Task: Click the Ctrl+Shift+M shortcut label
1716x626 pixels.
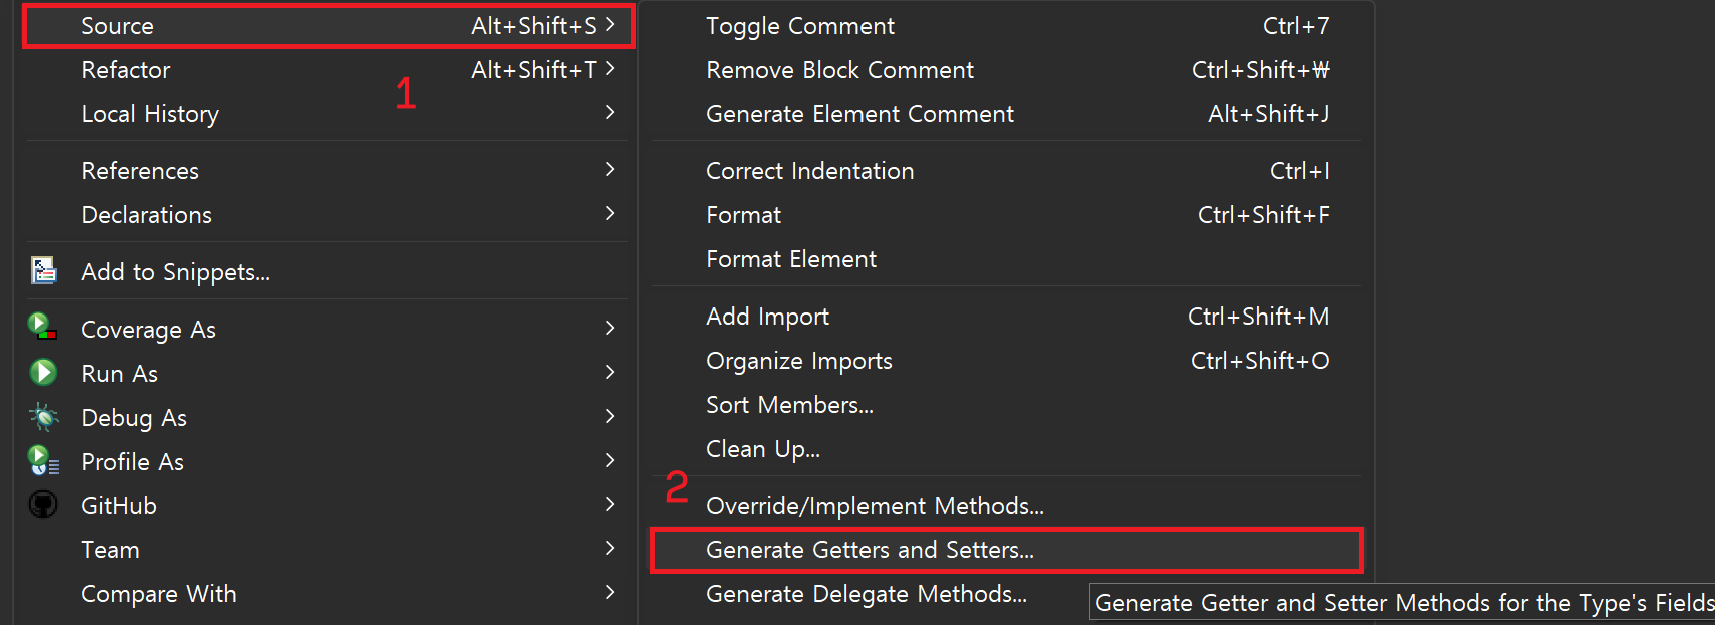Action: pos(1259,317)
